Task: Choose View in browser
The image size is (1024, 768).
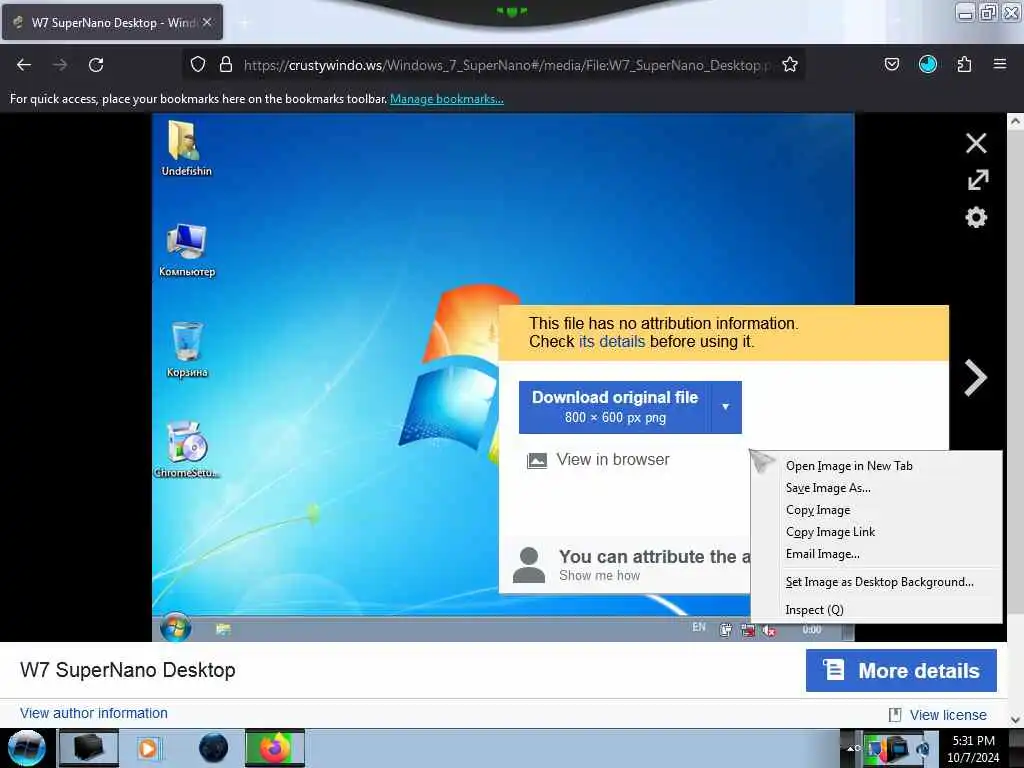Action: pyautogui.click(x=598, y=460)
